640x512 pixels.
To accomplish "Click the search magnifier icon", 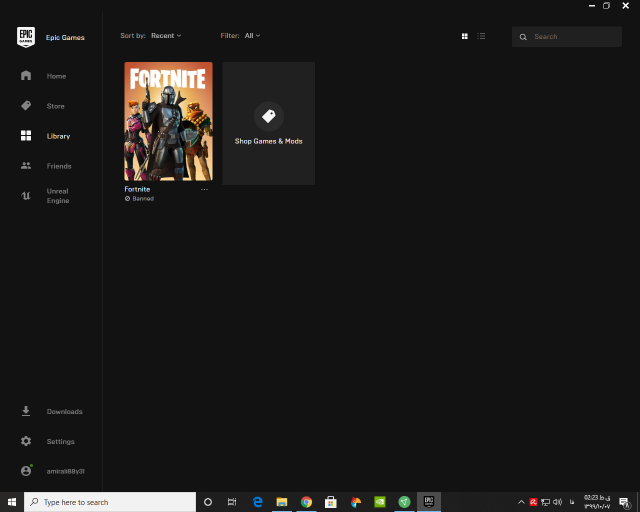I will coord(523,37).
